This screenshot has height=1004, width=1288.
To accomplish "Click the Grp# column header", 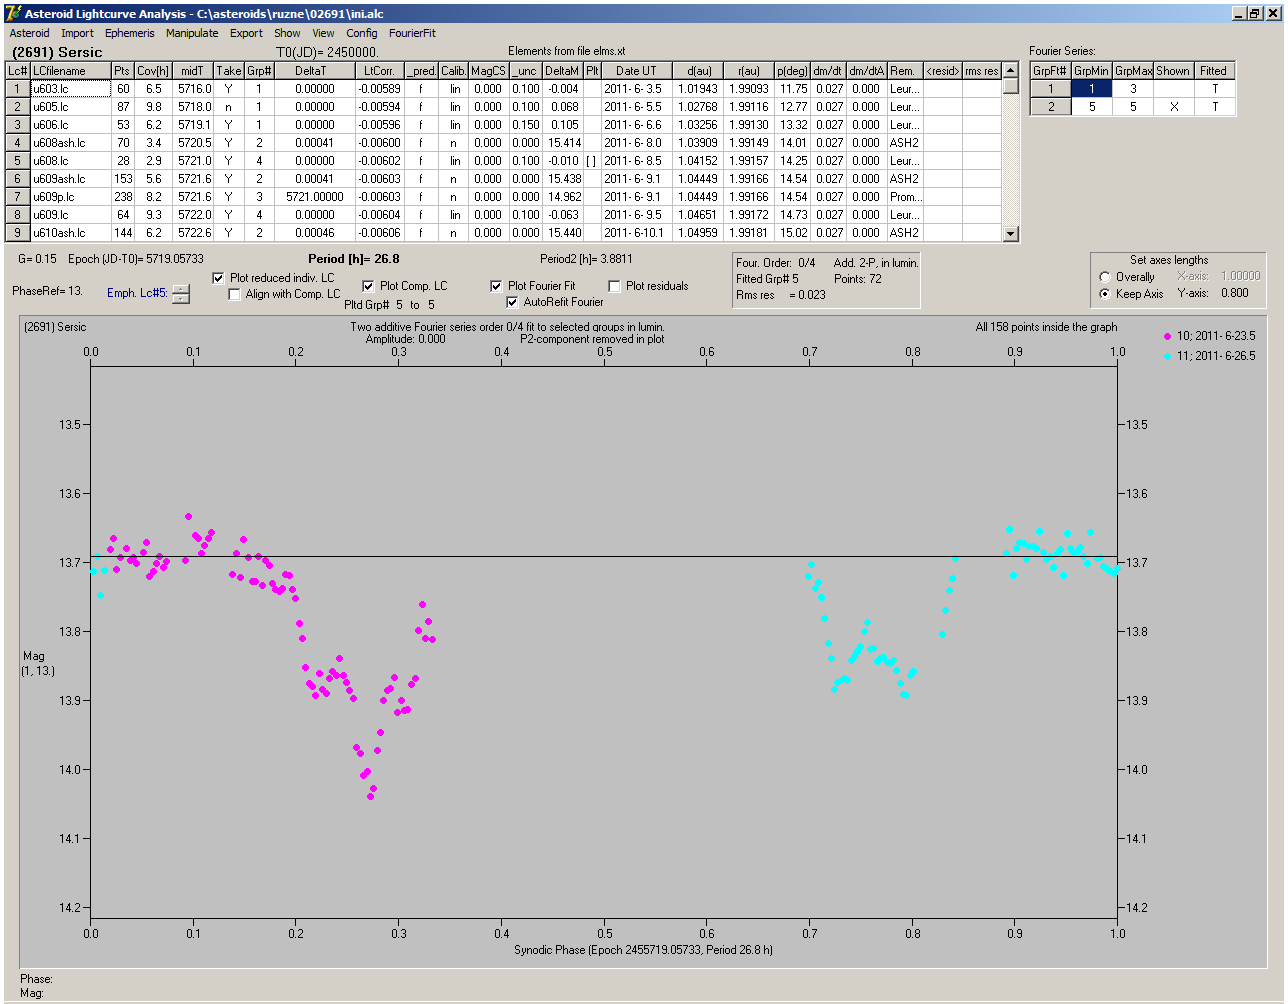I will coord(259,71).
